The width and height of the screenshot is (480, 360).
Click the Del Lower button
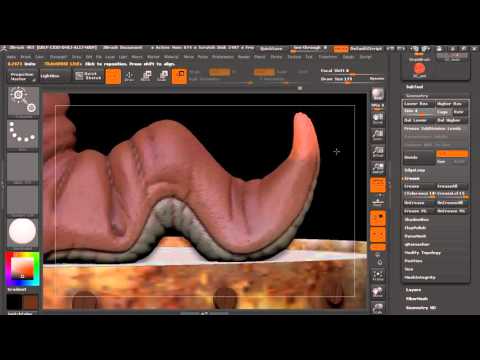pos(419,120)
